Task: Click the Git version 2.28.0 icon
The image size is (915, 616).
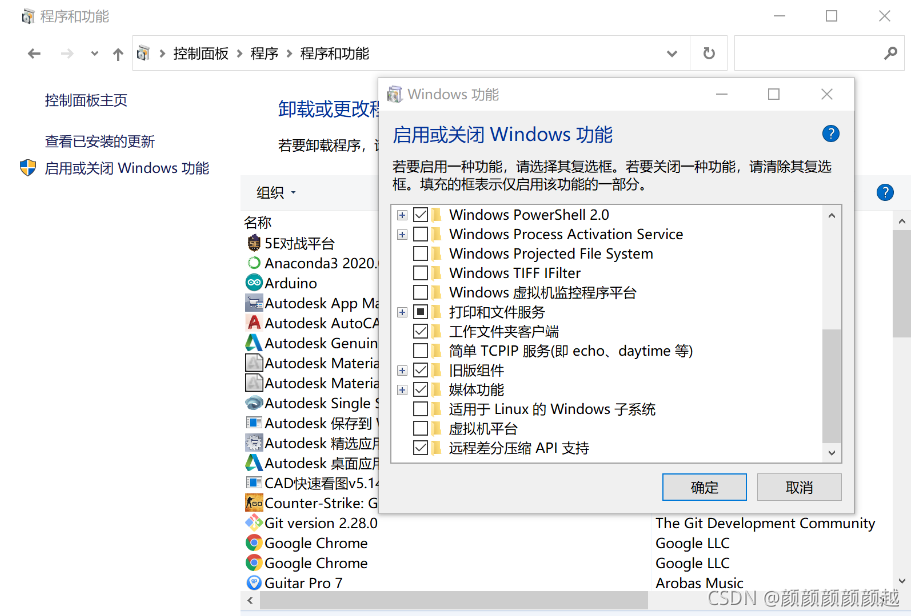Action: [254, 523]
